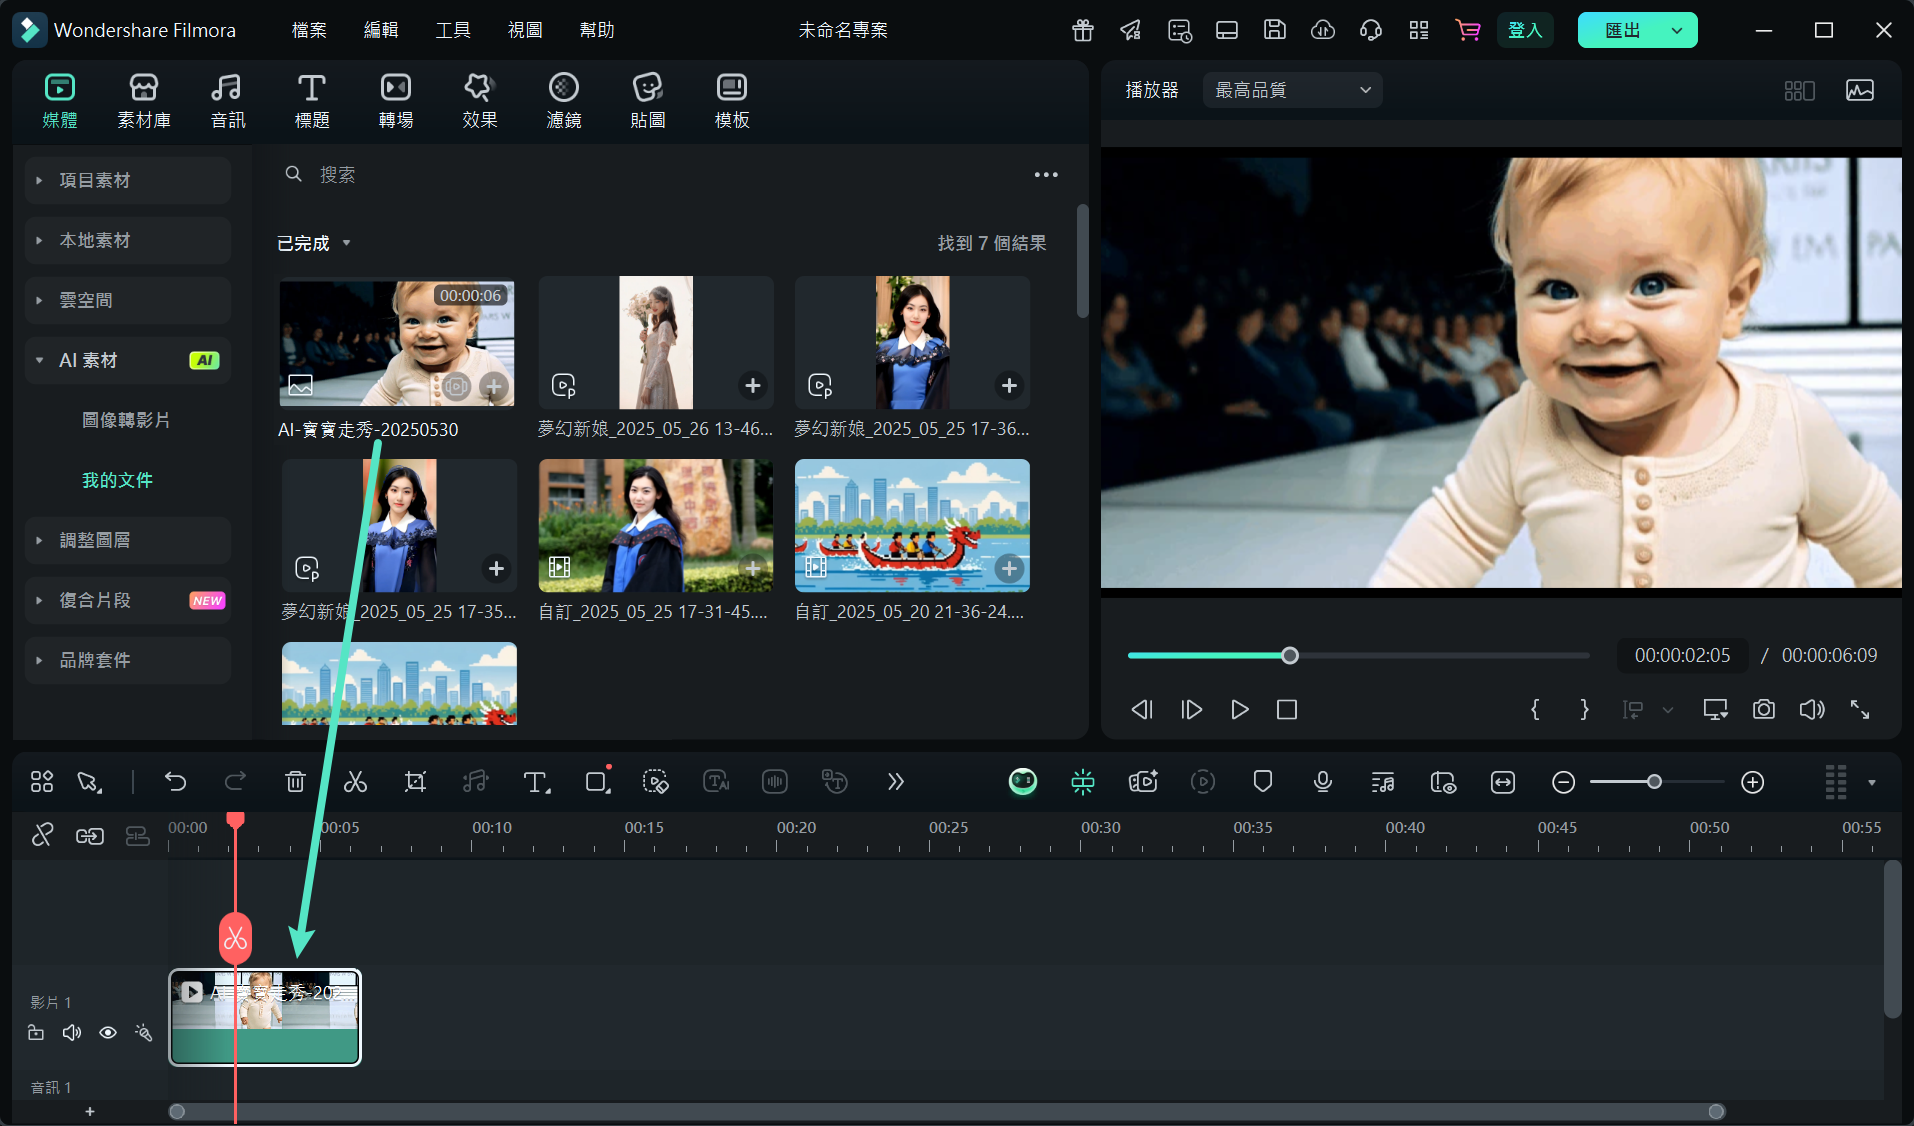Click the fit timeline to window icon
The height and width of the screenshot is (1126, 1914).
tap(1503, 782)
